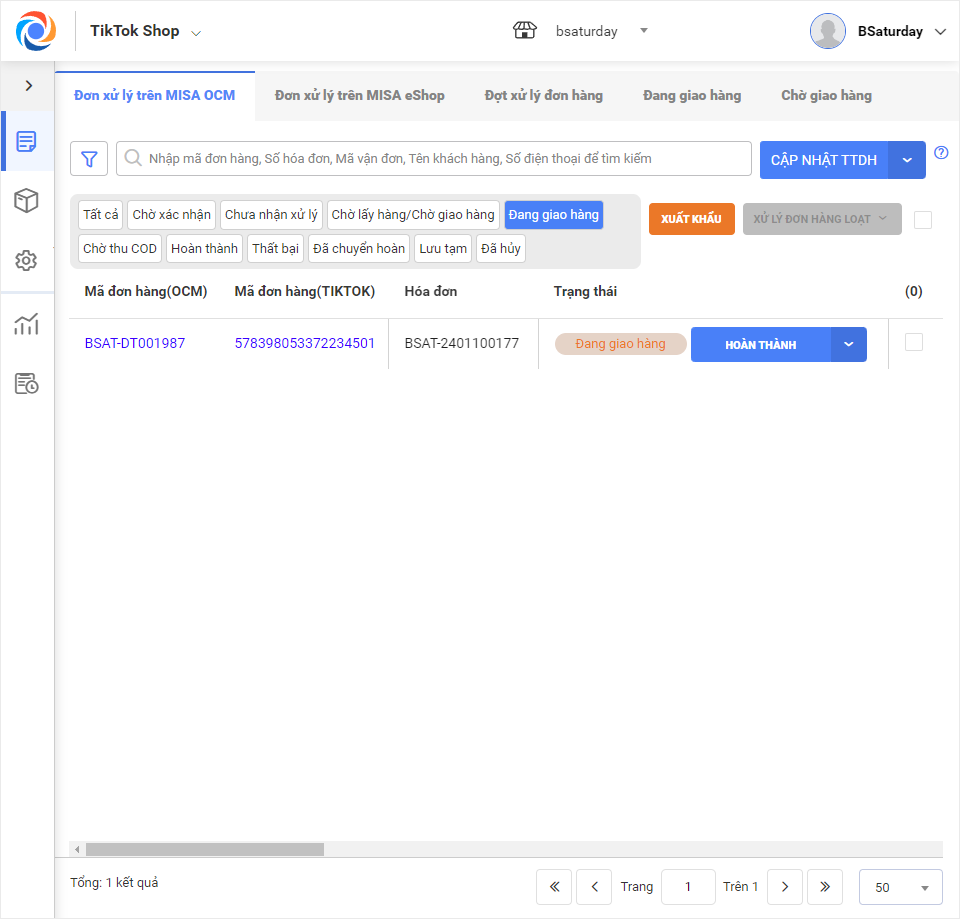Open the orders list sidebar icon
This screenshot has width=960, height=919.
(26, 141)
